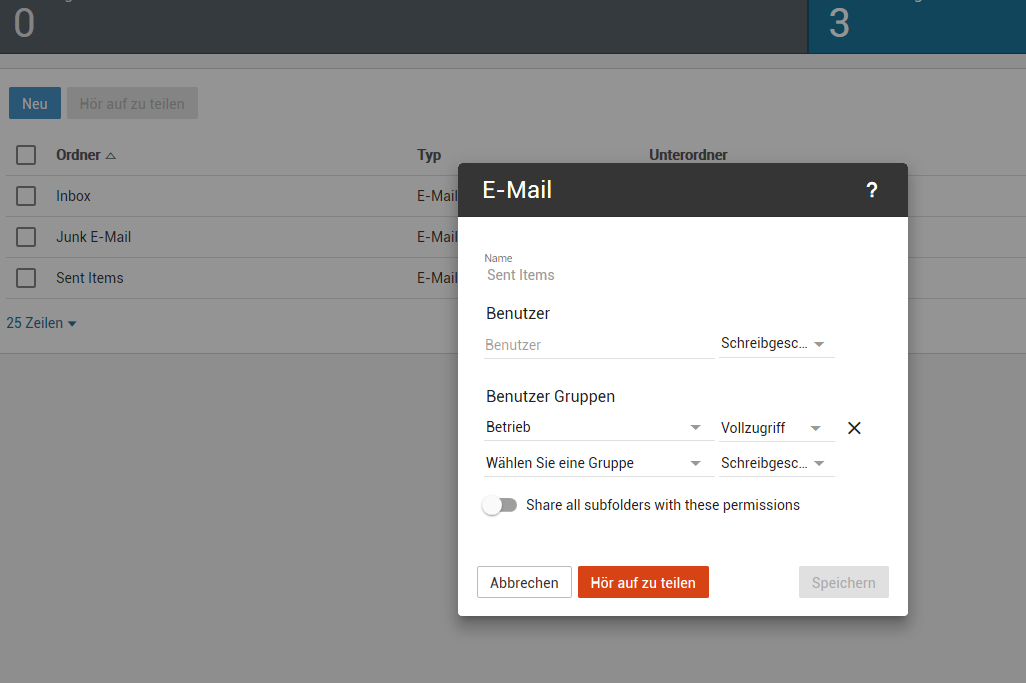Check the Sent Items folder checkbox
The image size is (1026, 683).
click(26, 278)
